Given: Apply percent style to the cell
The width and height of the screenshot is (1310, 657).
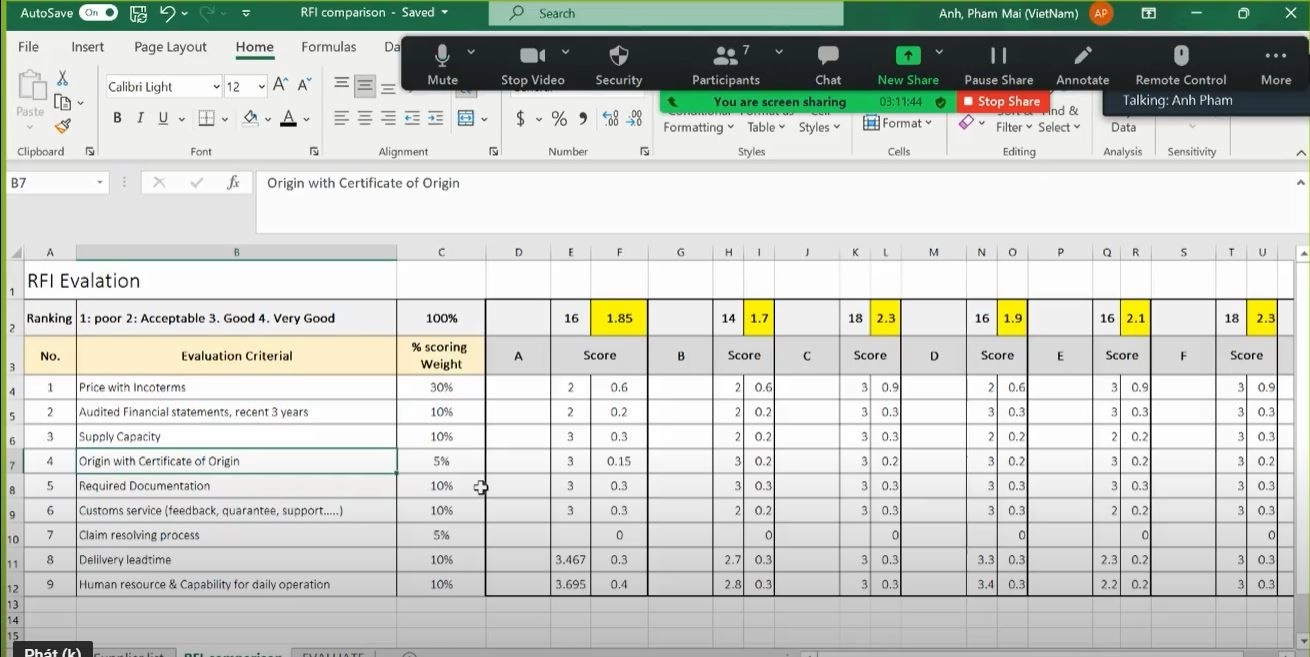Looking at the screenshot, I should (x=559, y=119).
